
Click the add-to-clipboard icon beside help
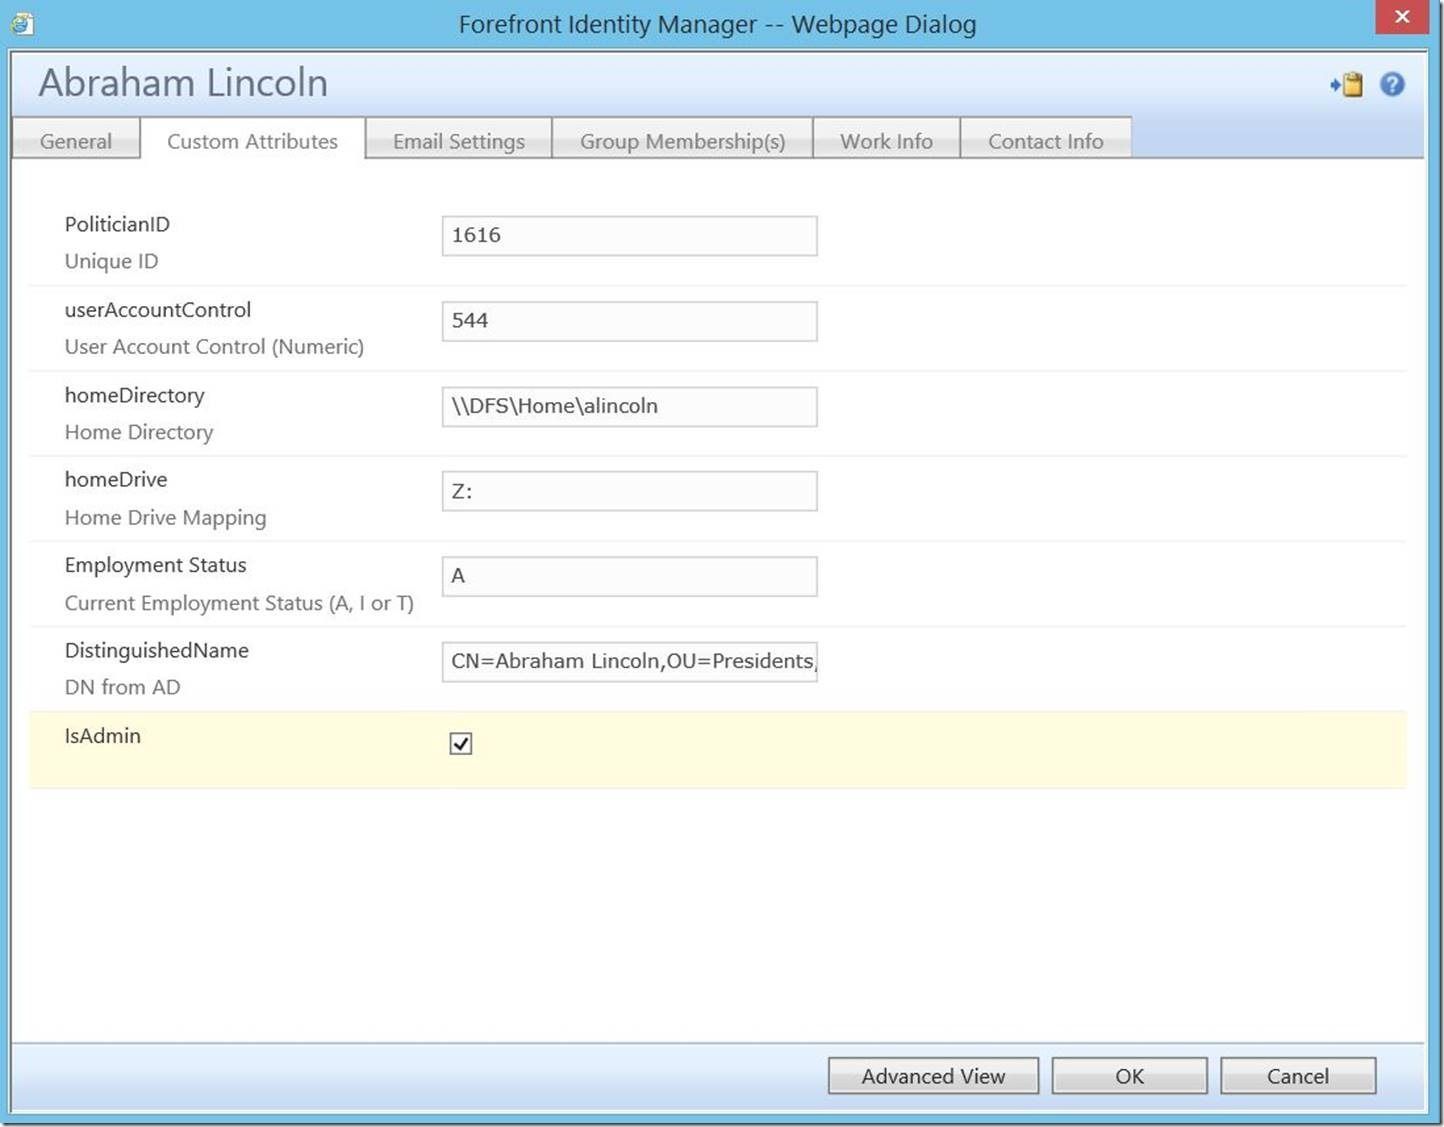[1347, 85]
